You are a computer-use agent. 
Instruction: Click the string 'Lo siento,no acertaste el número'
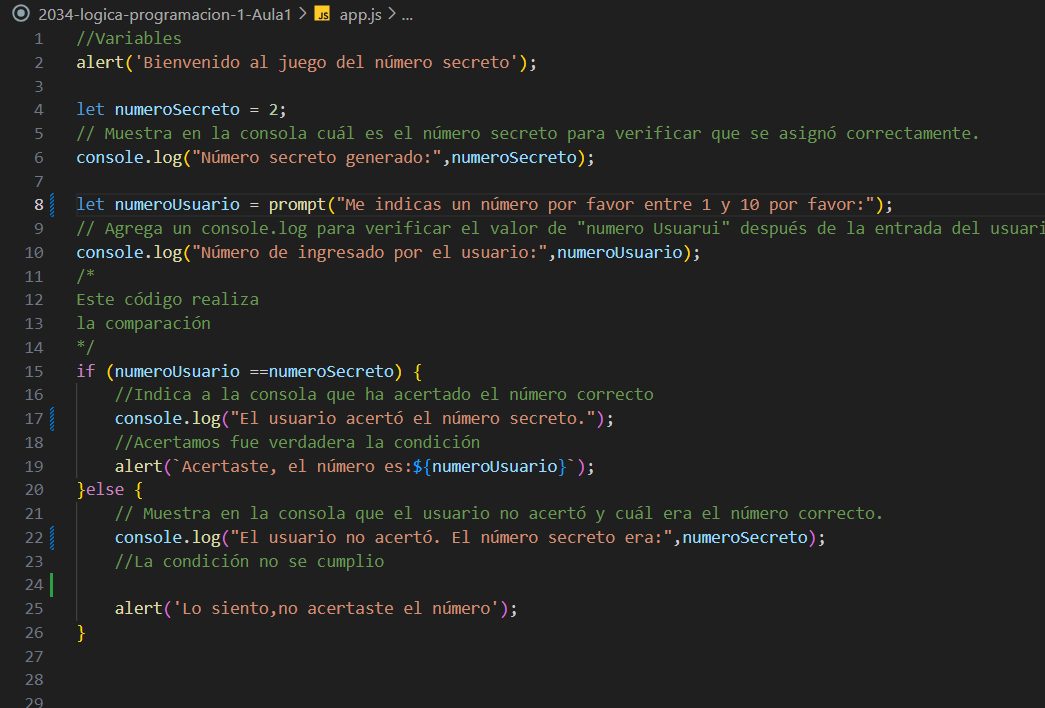336,609
